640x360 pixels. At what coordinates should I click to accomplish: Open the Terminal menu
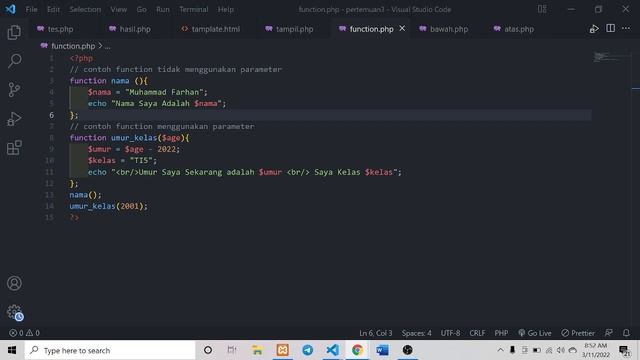point(193,9)
